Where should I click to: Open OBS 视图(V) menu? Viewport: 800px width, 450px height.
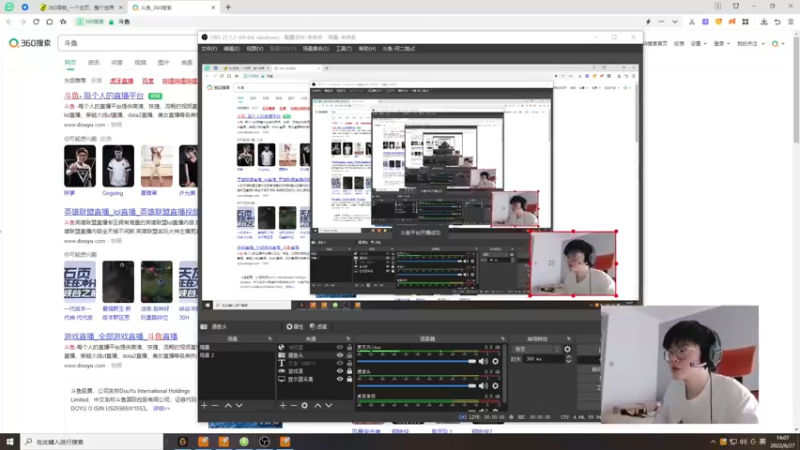coord(255,48)
